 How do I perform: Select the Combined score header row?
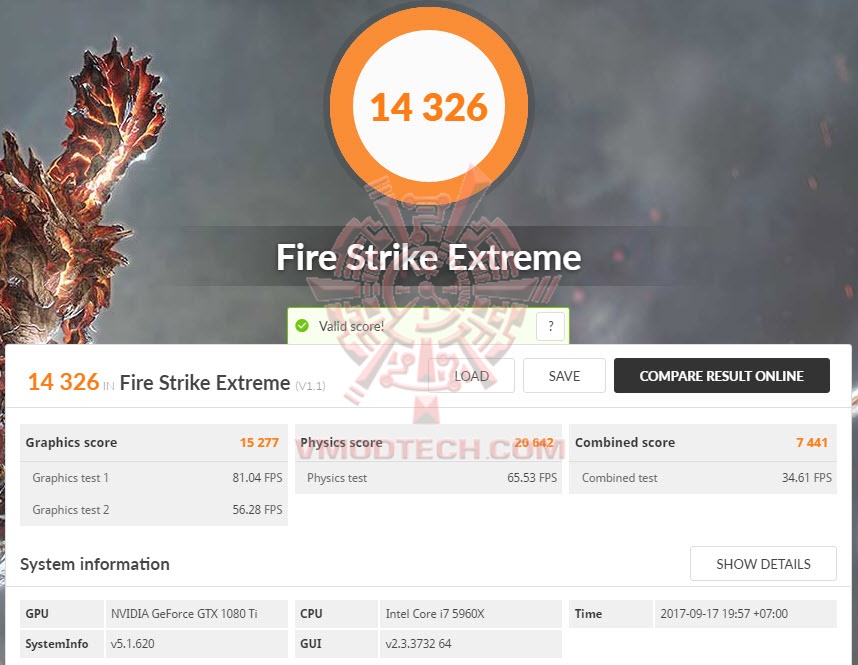point(703,442)
